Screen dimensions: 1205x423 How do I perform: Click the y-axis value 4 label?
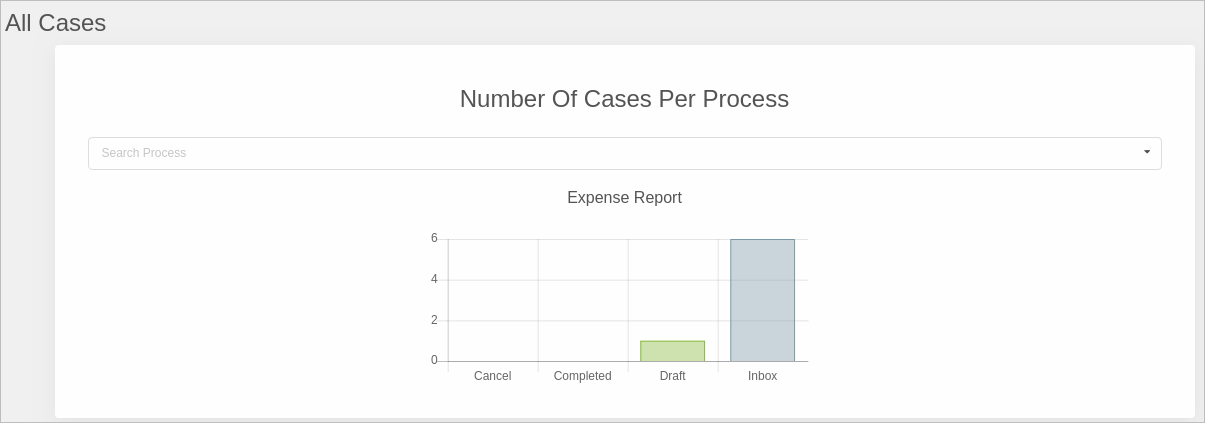coord(434,279)
